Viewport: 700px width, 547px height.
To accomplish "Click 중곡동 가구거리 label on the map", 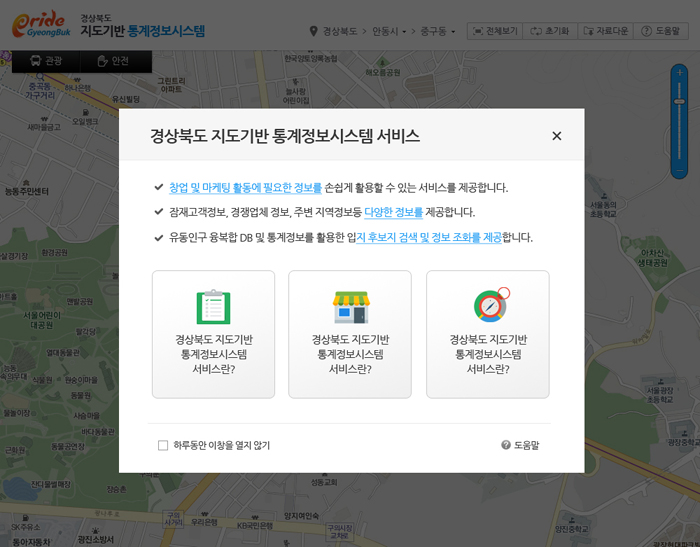I will (40, 91).
